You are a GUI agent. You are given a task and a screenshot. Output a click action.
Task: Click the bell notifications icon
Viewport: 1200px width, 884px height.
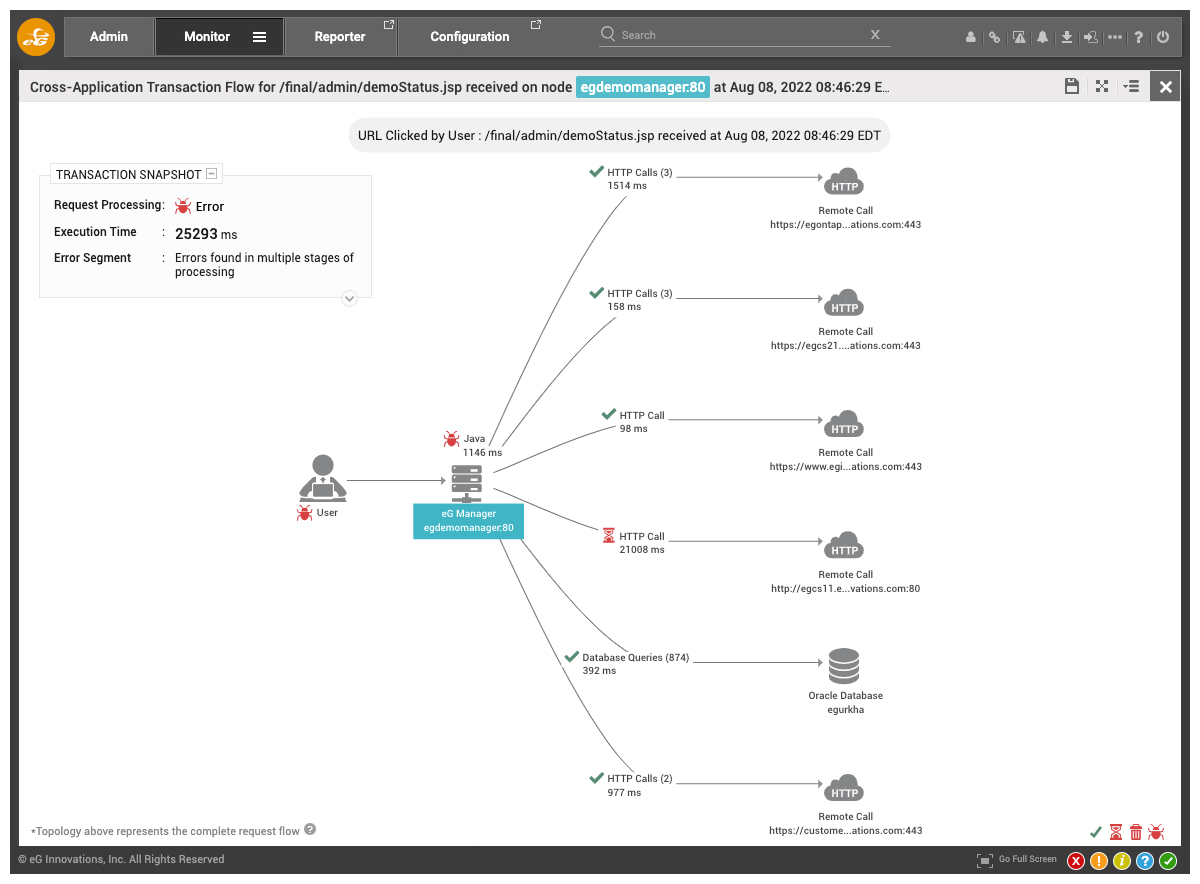pyautogui.click(x=1043, y=37)
